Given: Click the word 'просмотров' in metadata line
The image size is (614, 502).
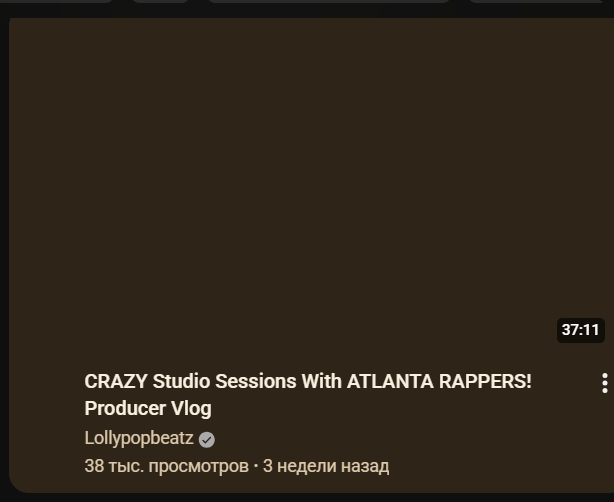Looking at the screenshot, I should [199, 467].
